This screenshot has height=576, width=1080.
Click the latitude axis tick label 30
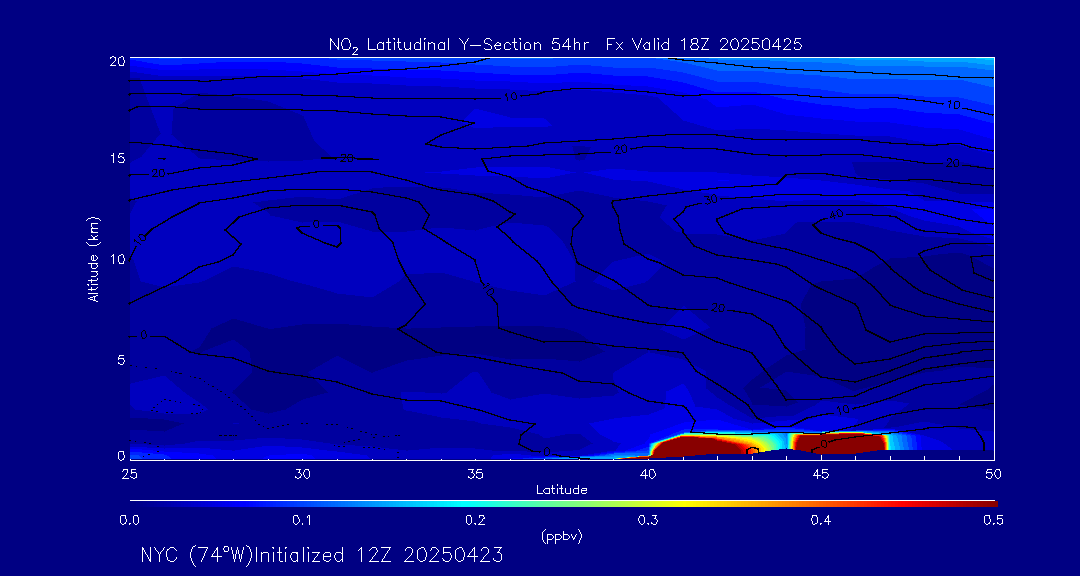click(x=302, y=473)
